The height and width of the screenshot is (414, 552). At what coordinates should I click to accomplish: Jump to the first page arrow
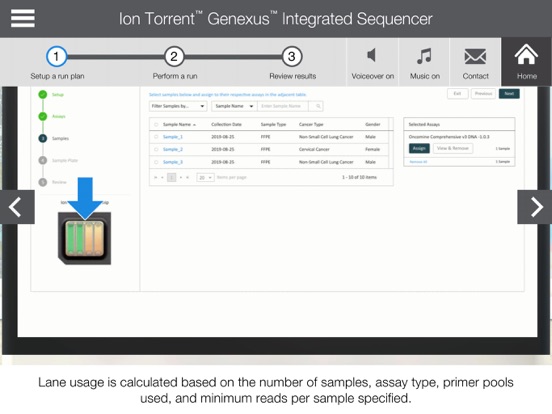155,177
